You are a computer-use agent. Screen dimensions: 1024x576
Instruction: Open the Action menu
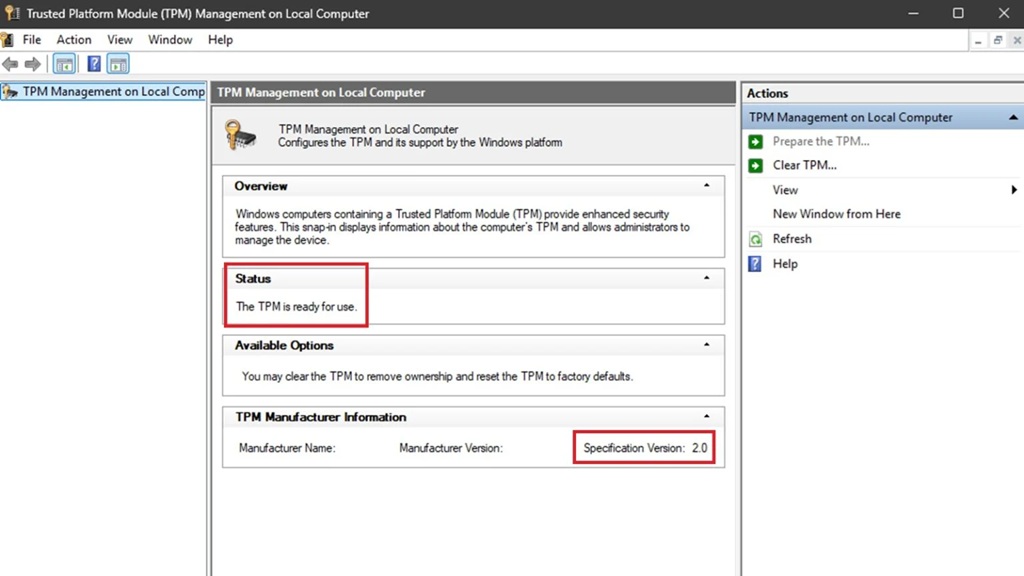[x=74, y=40]
